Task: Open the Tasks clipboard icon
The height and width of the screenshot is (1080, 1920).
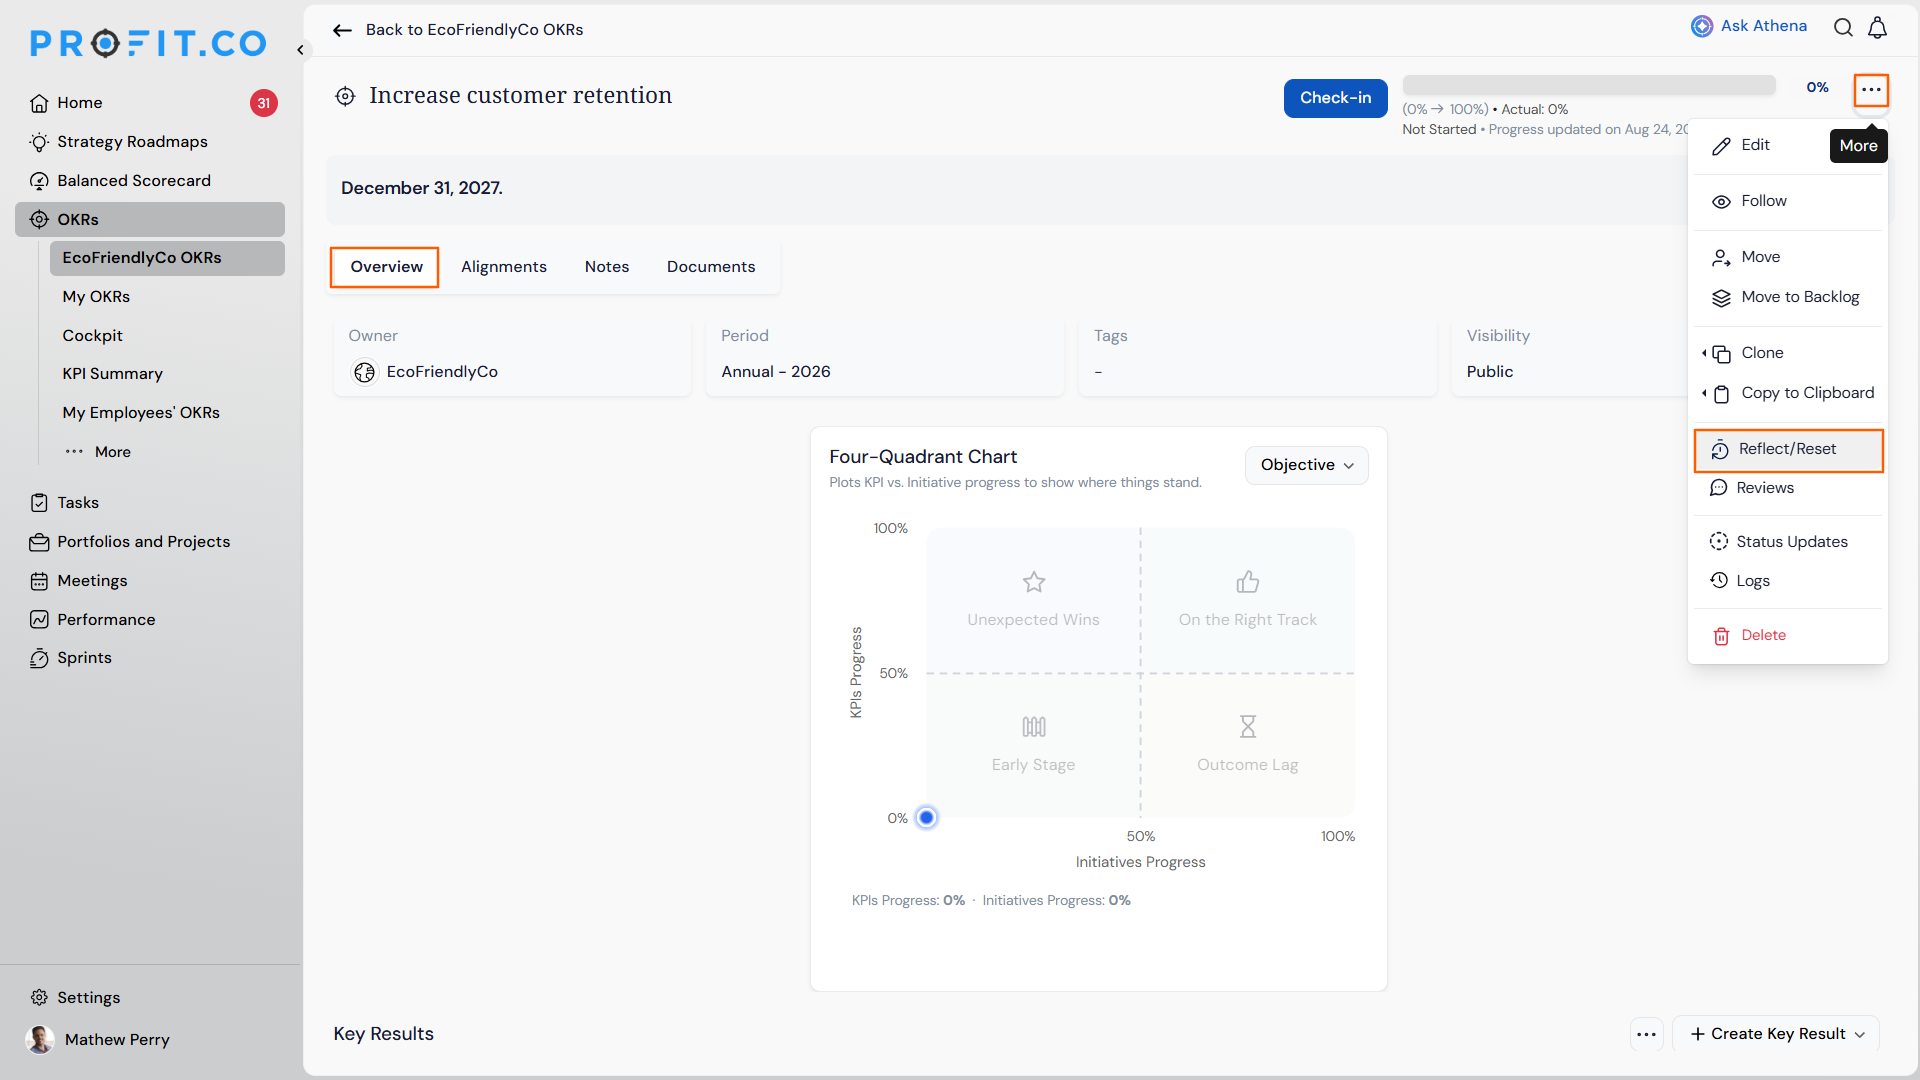Action: pyautogui.click(x=39, y=503)
